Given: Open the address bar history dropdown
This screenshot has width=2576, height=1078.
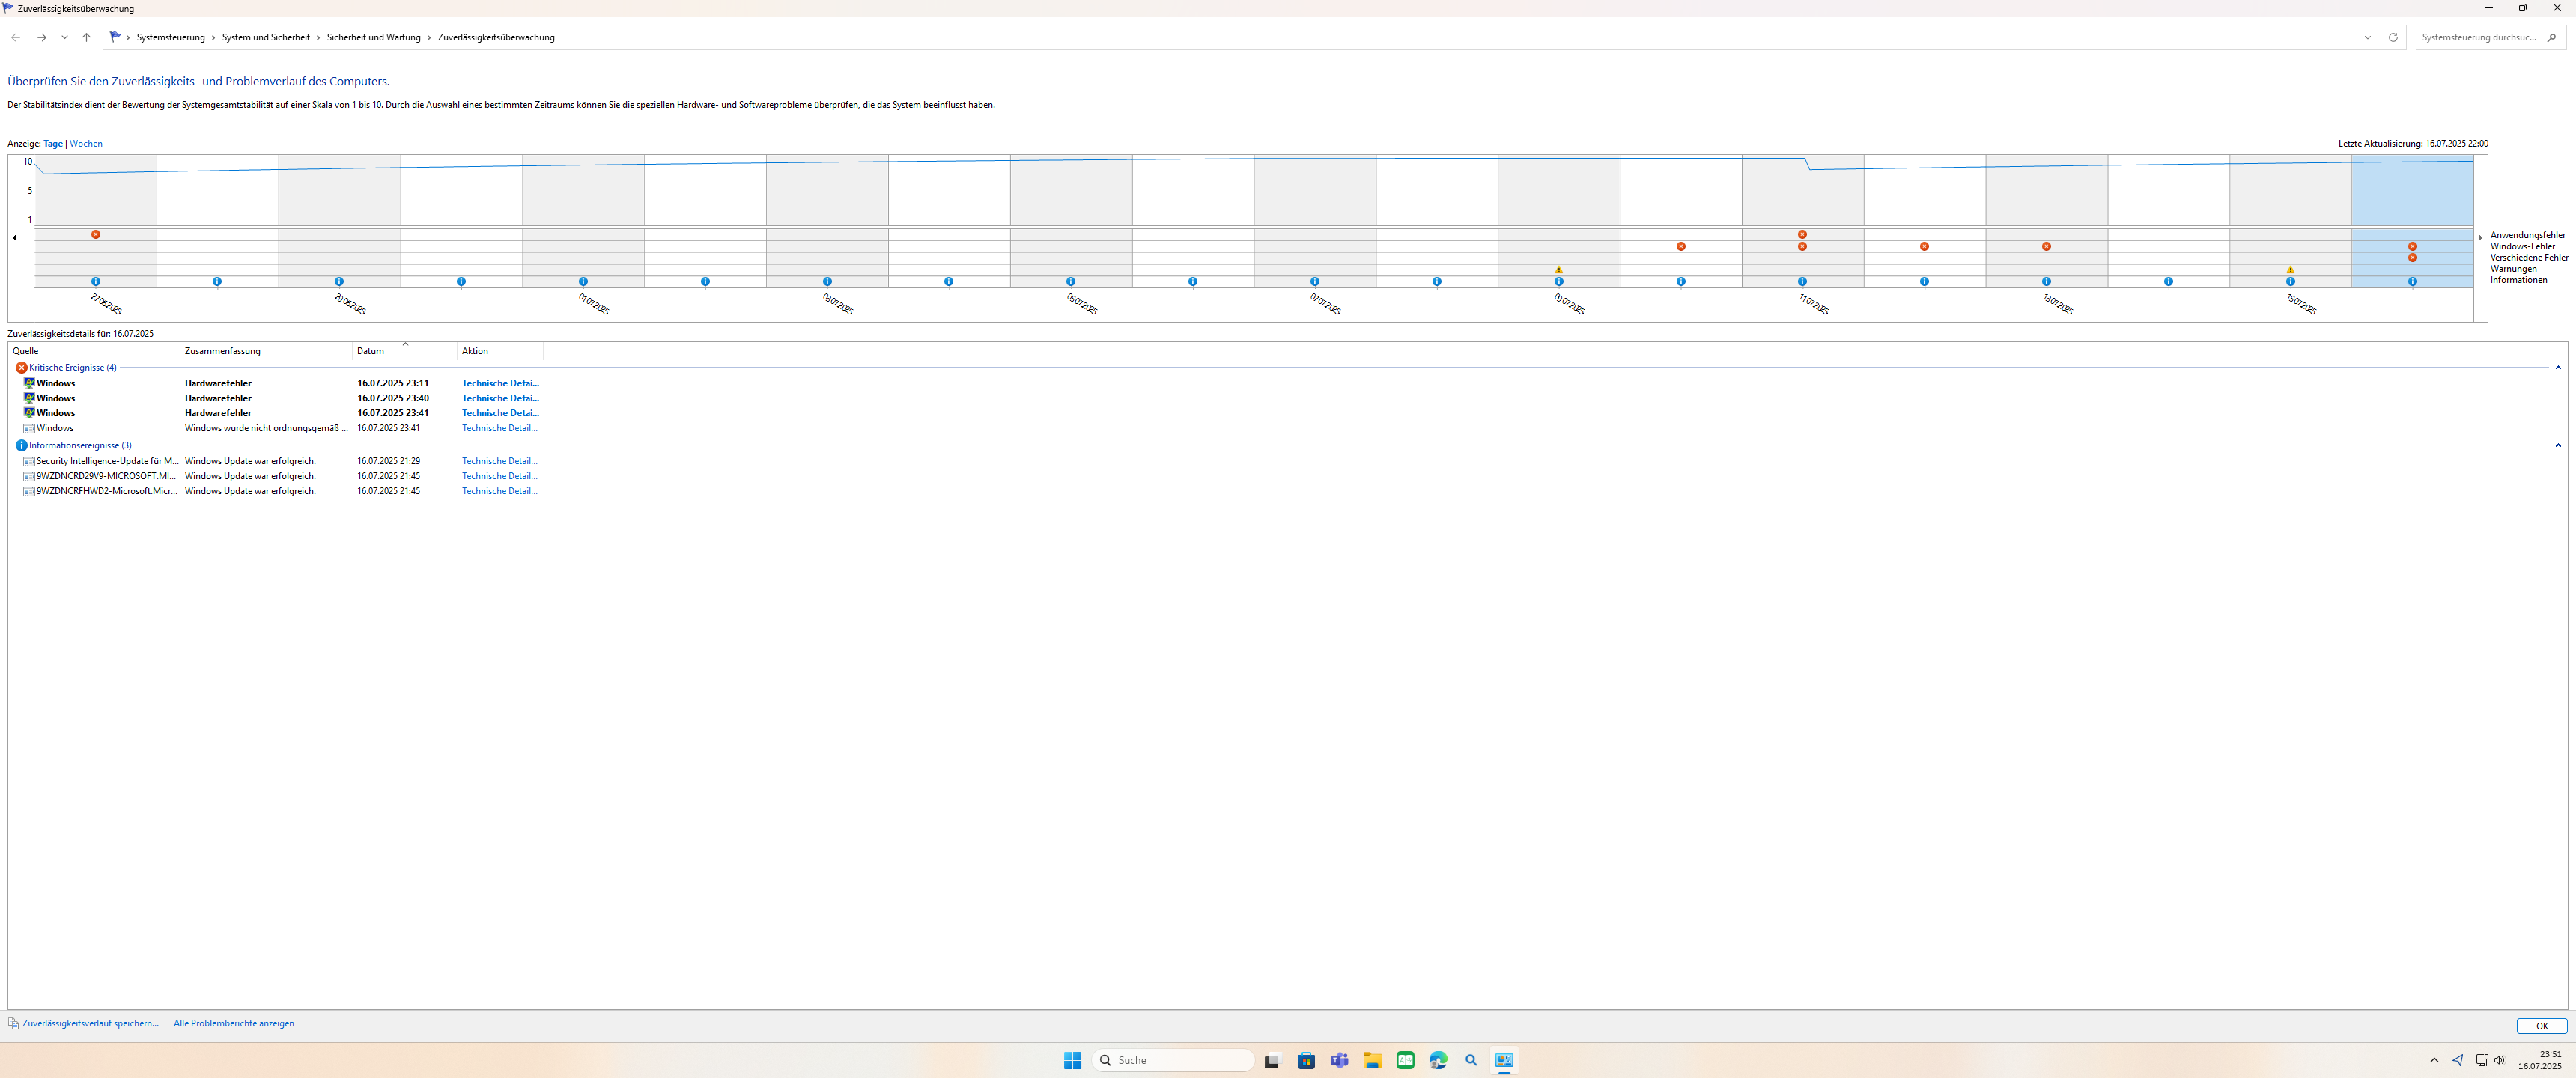Looking at the screenshot, I should tap(2367, 37).
